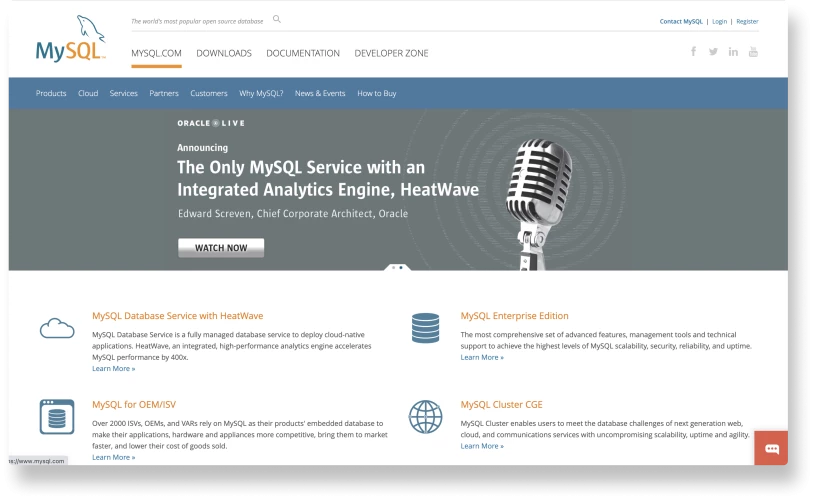This screenshot has height=500, width=814.
Task: Select the second banner carousel dot
Action: coord(401,267)
